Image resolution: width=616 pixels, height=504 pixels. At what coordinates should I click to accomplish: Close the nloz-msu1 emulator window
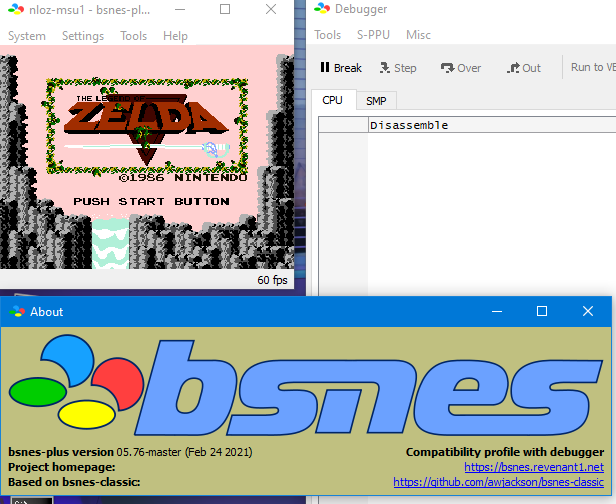271,9
